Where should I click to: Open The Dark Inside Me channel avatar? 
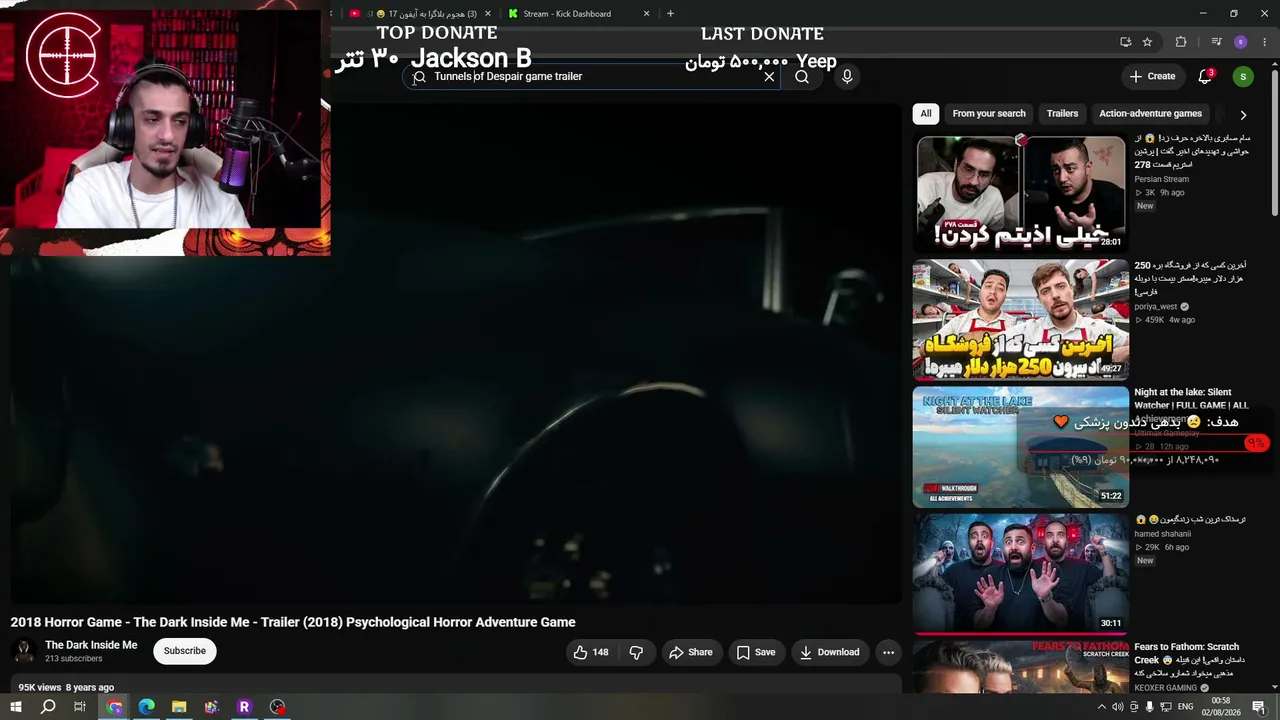coord(24,651)
